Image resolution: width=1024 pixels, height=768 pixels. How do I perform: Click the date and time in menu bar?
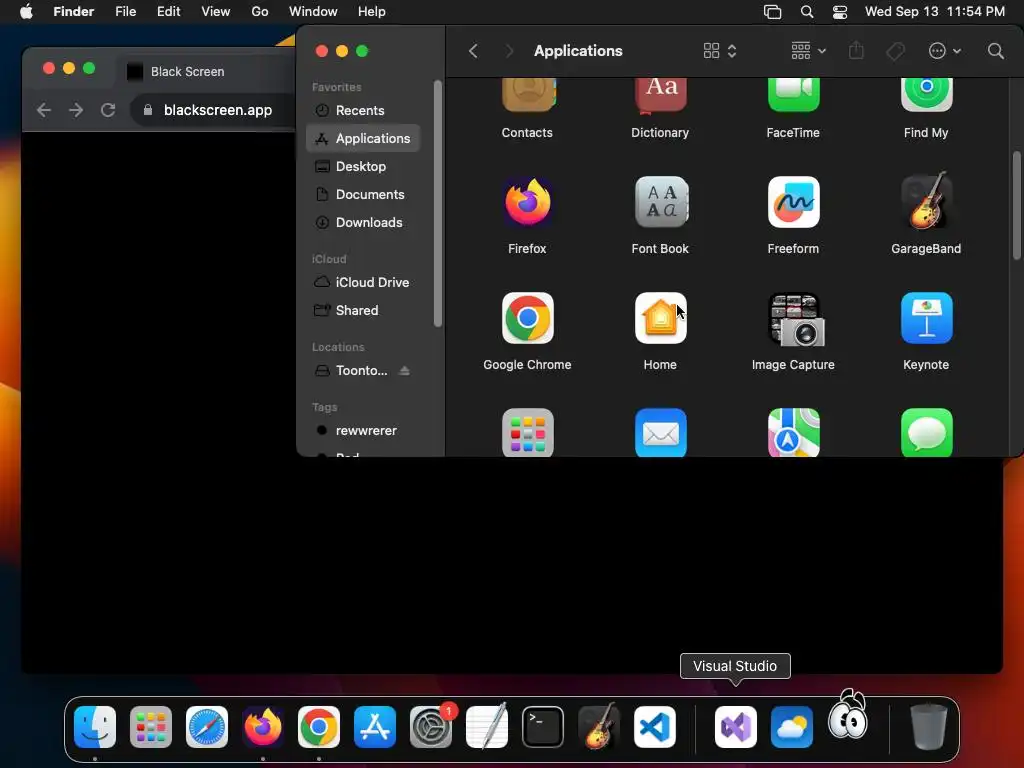935,12
